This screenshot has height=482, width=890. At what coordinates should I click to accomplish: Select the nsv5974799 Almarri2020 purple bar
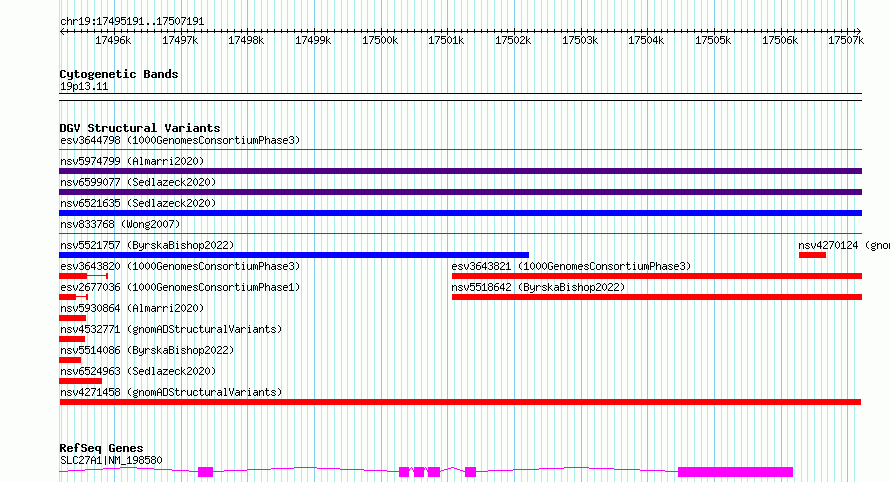click(460, 171)
